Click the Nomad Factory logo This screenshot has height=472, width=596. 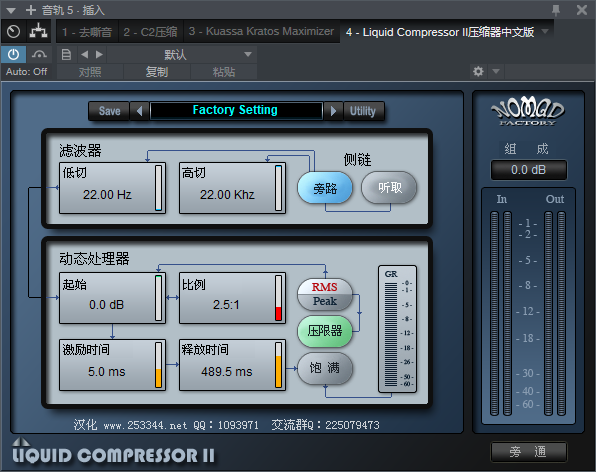pos(528,111)
